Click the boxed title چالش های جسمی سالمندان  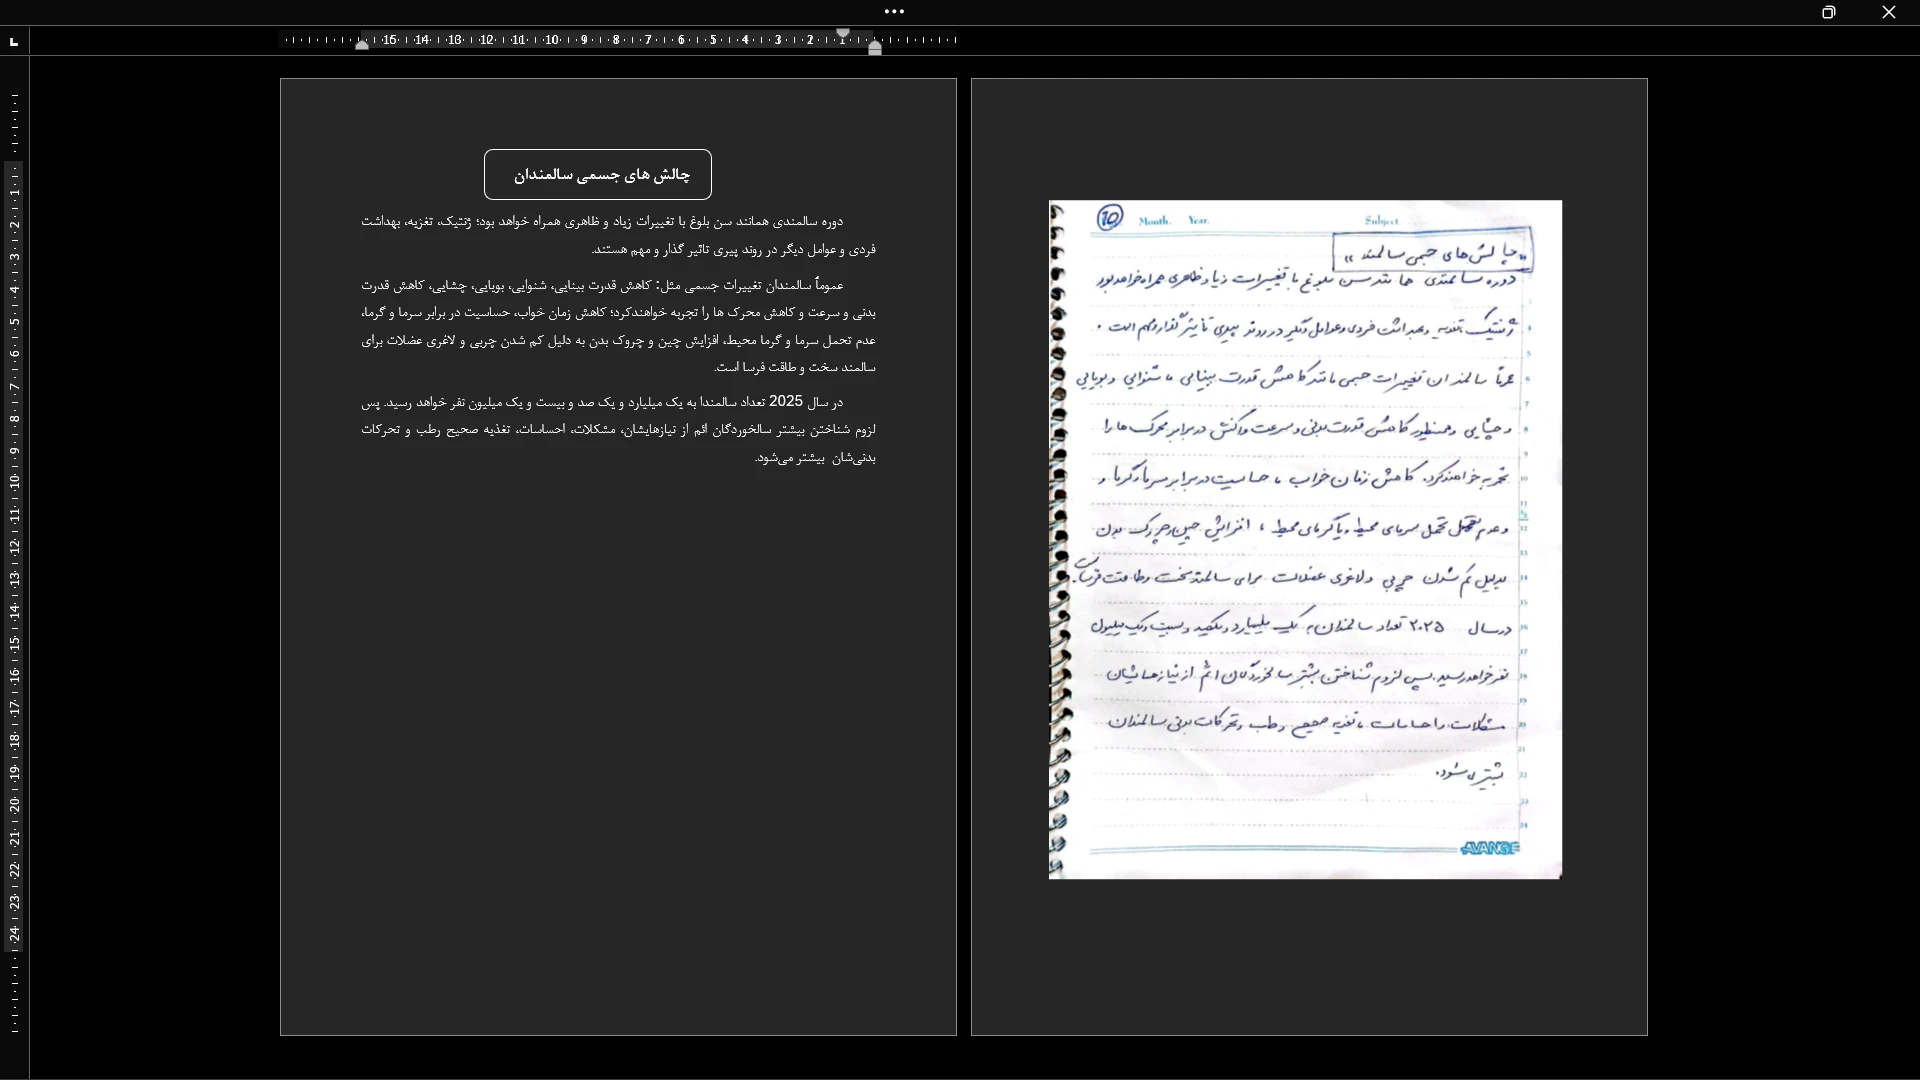click(598, 175)
